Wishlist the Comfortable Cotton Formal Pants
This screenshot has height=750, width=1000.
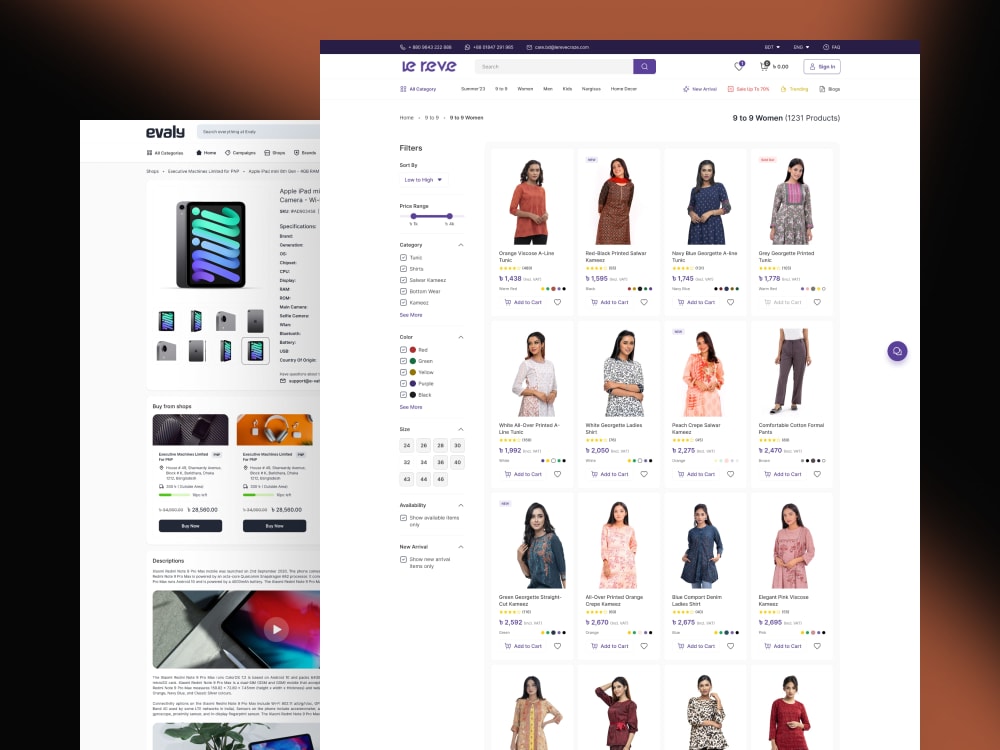[817, 474]
